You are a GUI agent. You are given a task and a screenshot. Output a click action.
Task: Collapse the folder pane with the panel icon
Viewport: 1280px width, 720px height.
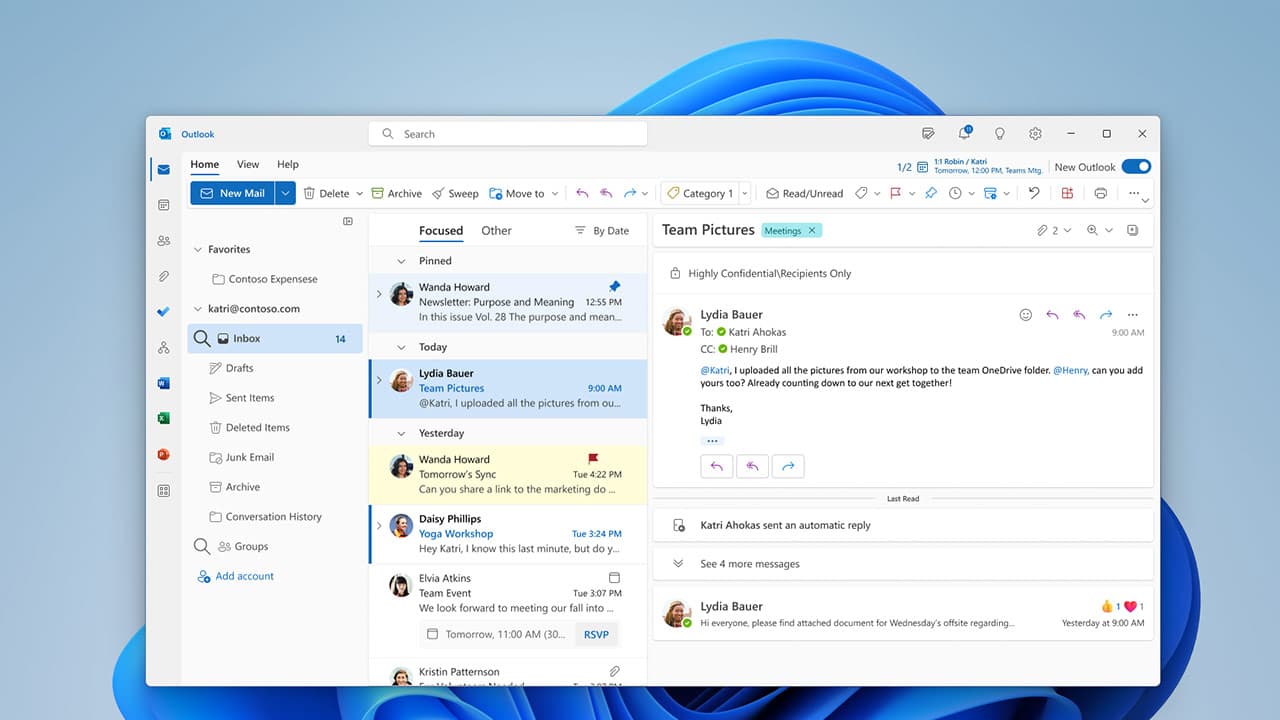coord(348,221)
